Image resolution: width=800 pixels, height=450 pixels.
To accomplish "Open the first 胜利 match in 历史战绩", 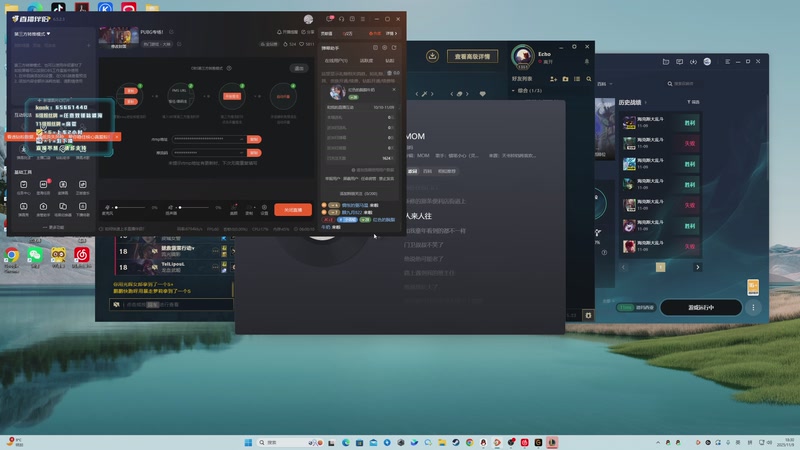I will (661, 122).
